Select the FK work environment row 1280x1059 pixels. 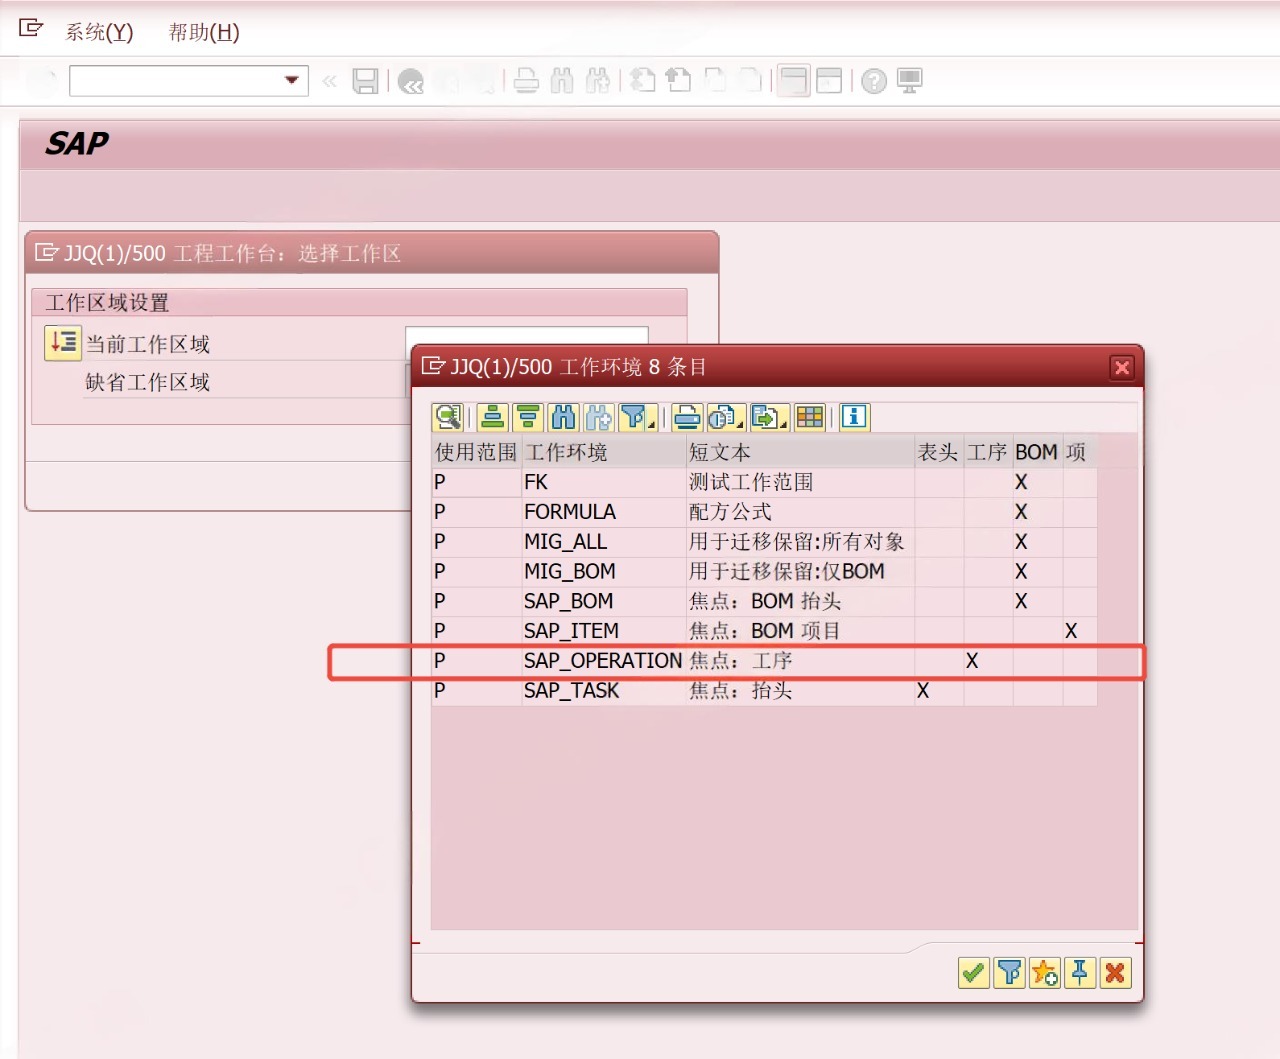click(x=764, y=482)
